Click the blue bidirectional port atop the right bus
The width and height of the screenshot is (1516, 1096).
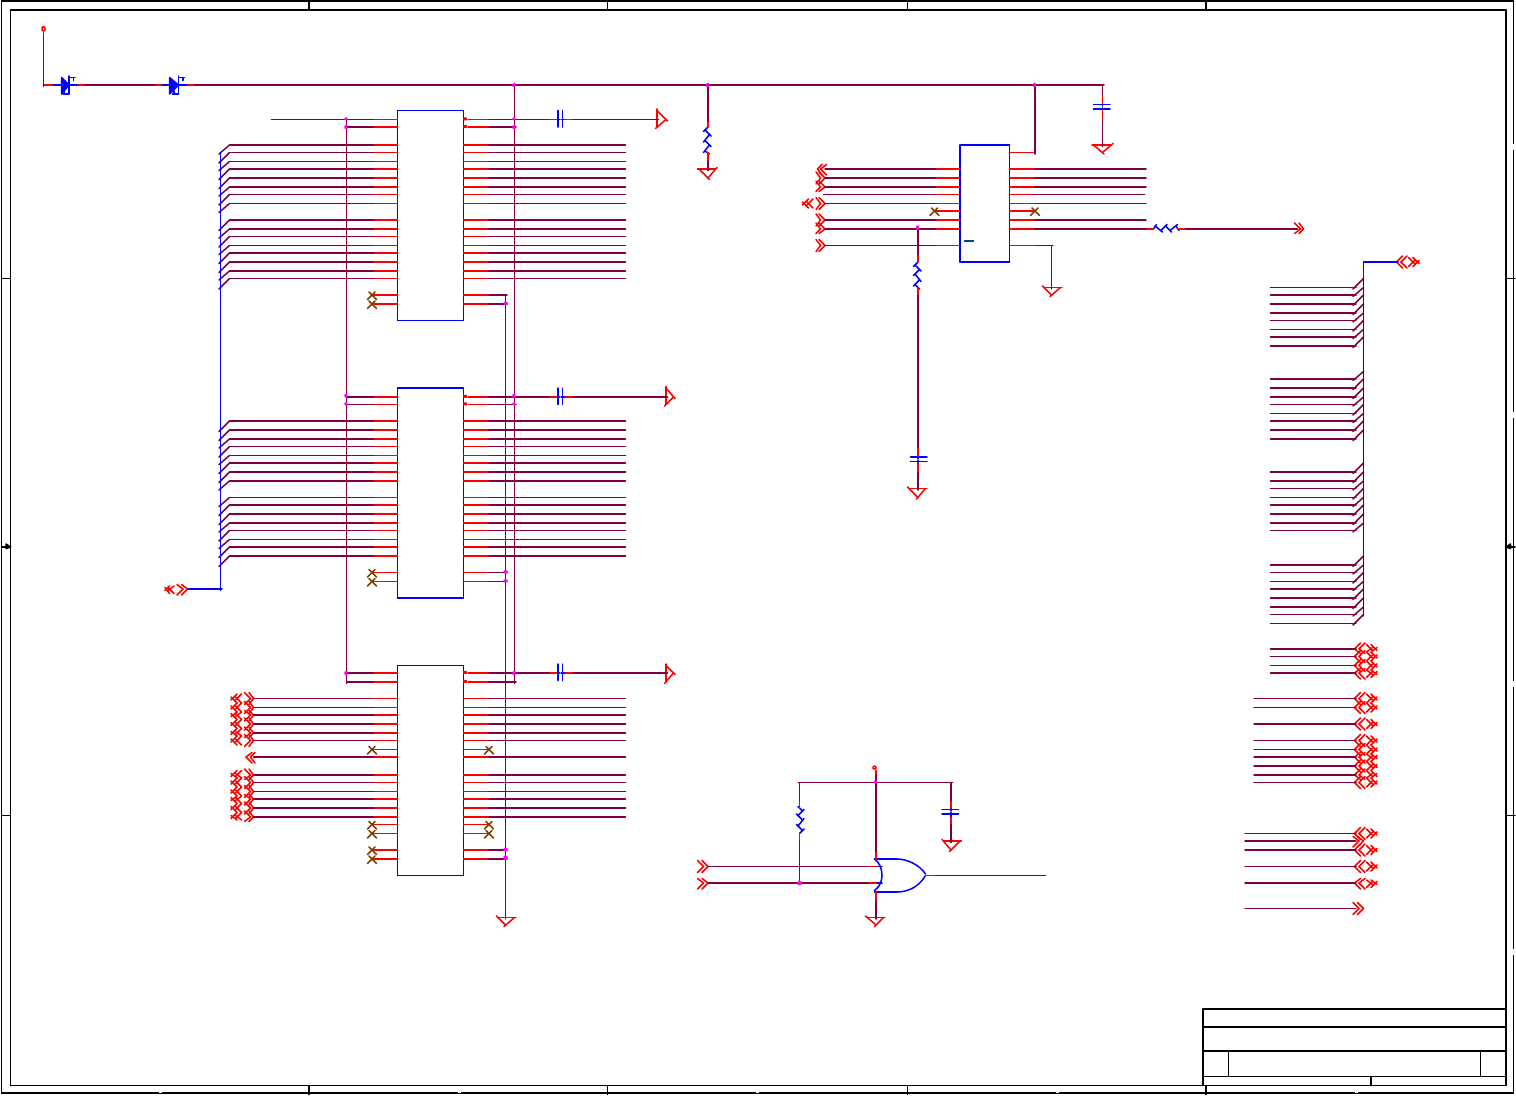(x=1408, y=262)
